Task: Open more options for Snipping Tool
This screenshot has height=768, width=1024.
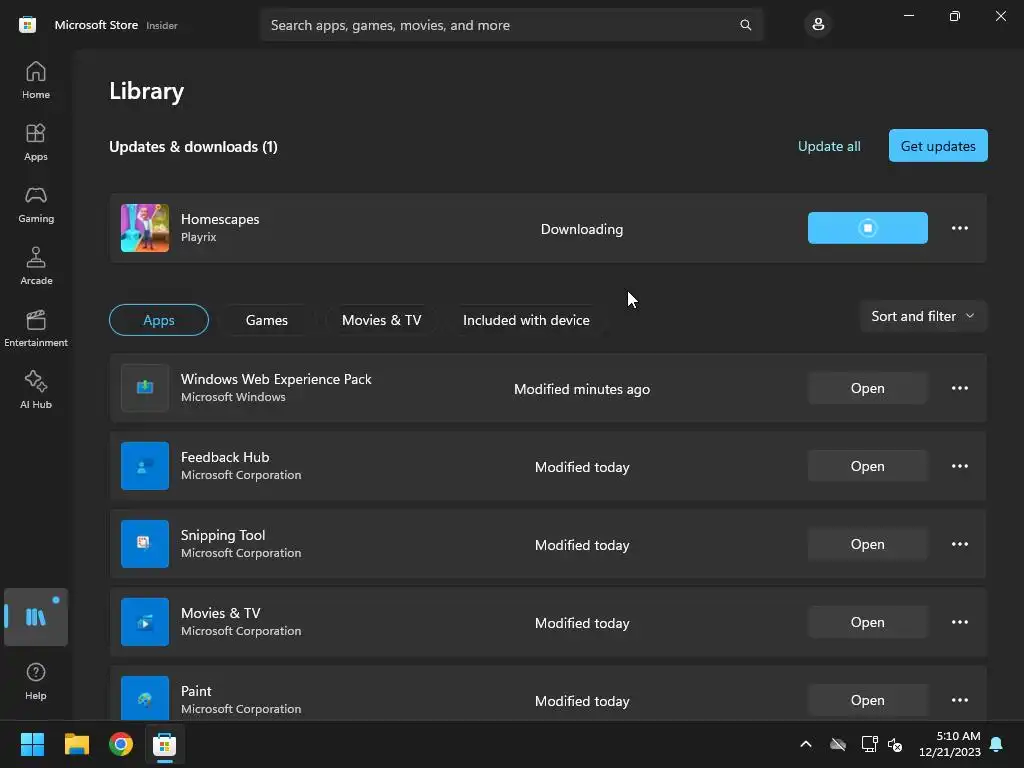Action: 959,544
